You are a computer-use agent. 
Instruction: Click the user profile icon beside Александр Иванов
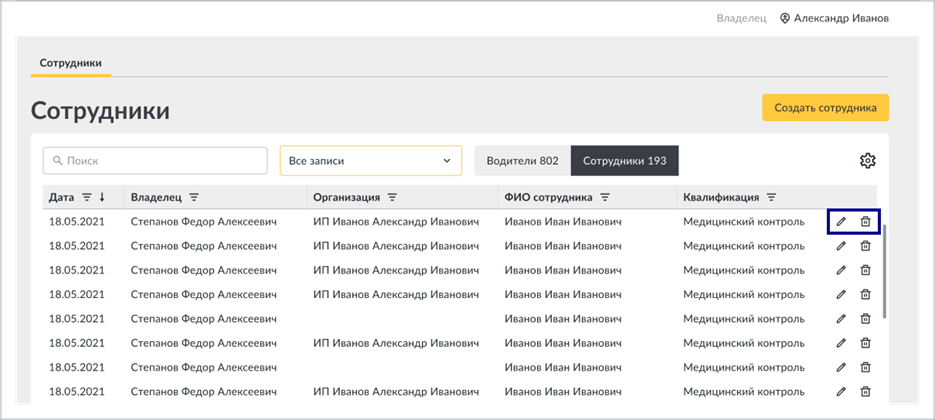pyautogui.click(x=785, y=18)
